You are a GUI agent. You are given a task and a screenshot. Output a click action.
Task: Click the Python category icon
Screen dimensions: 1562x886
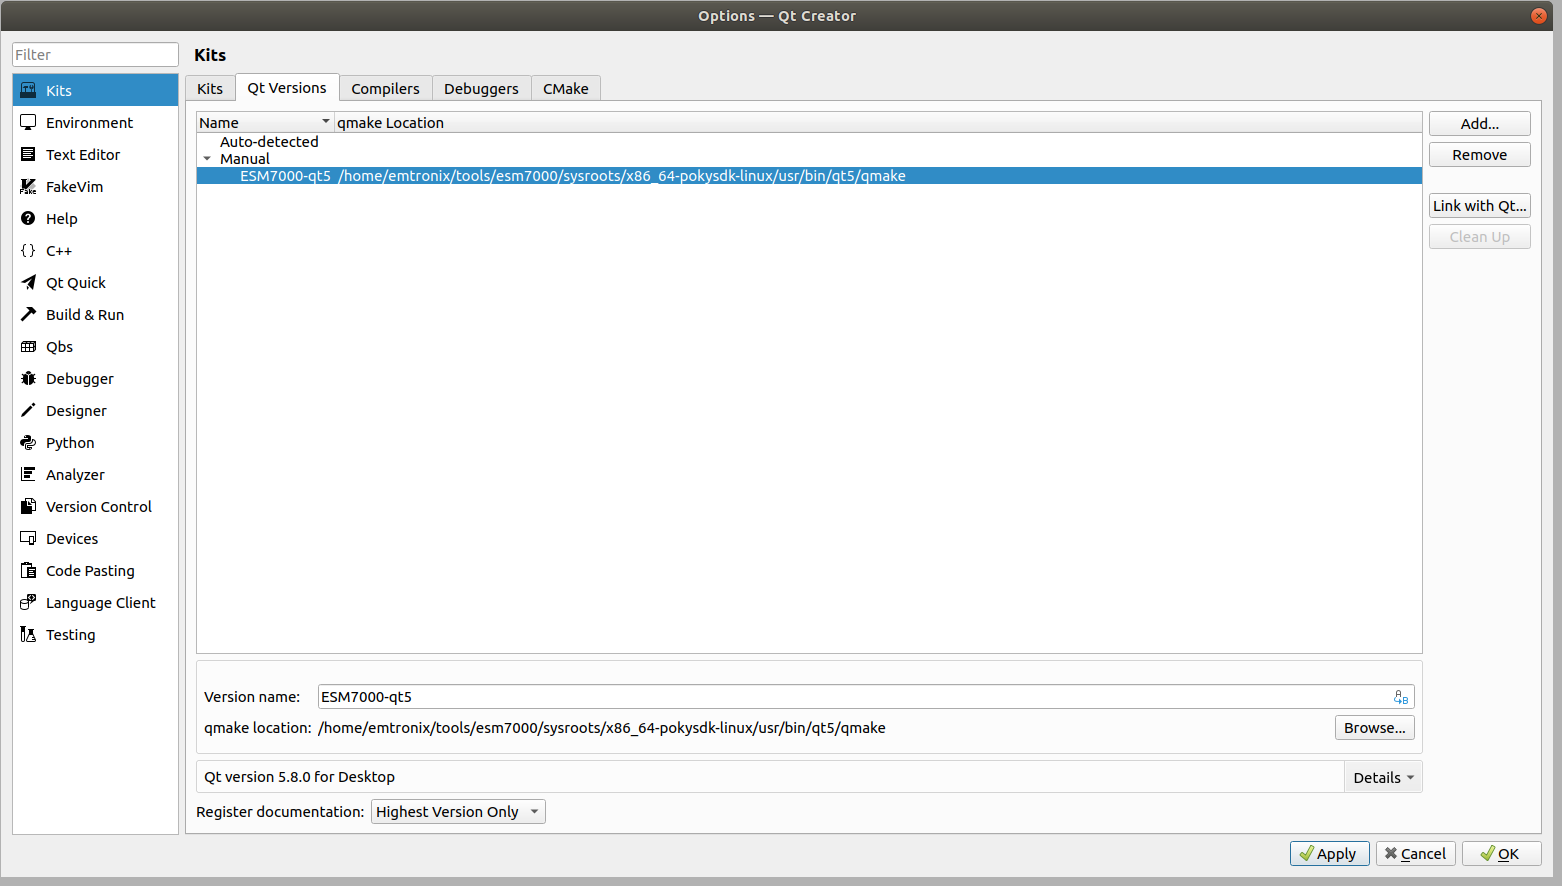(28, 442)
